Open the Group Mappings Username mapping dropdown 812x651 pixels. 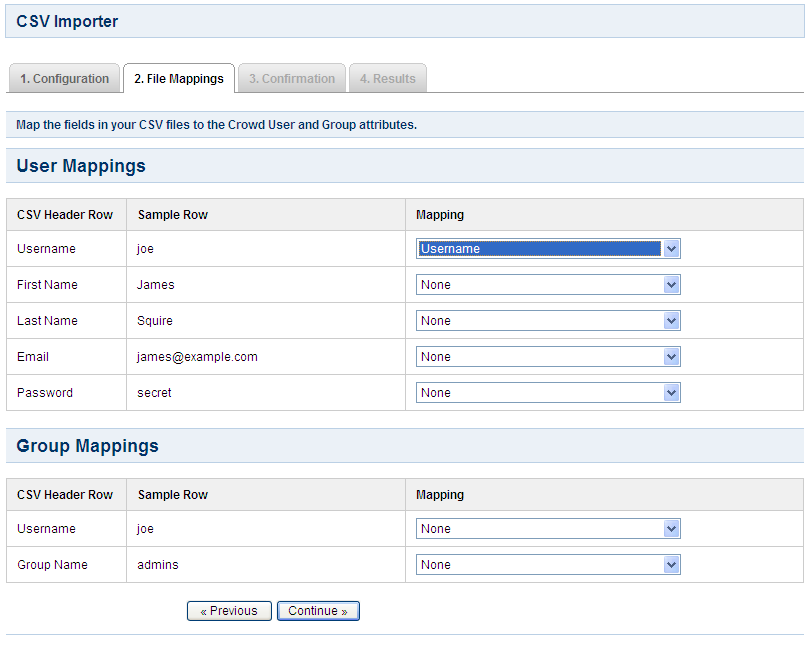point(548,529)
